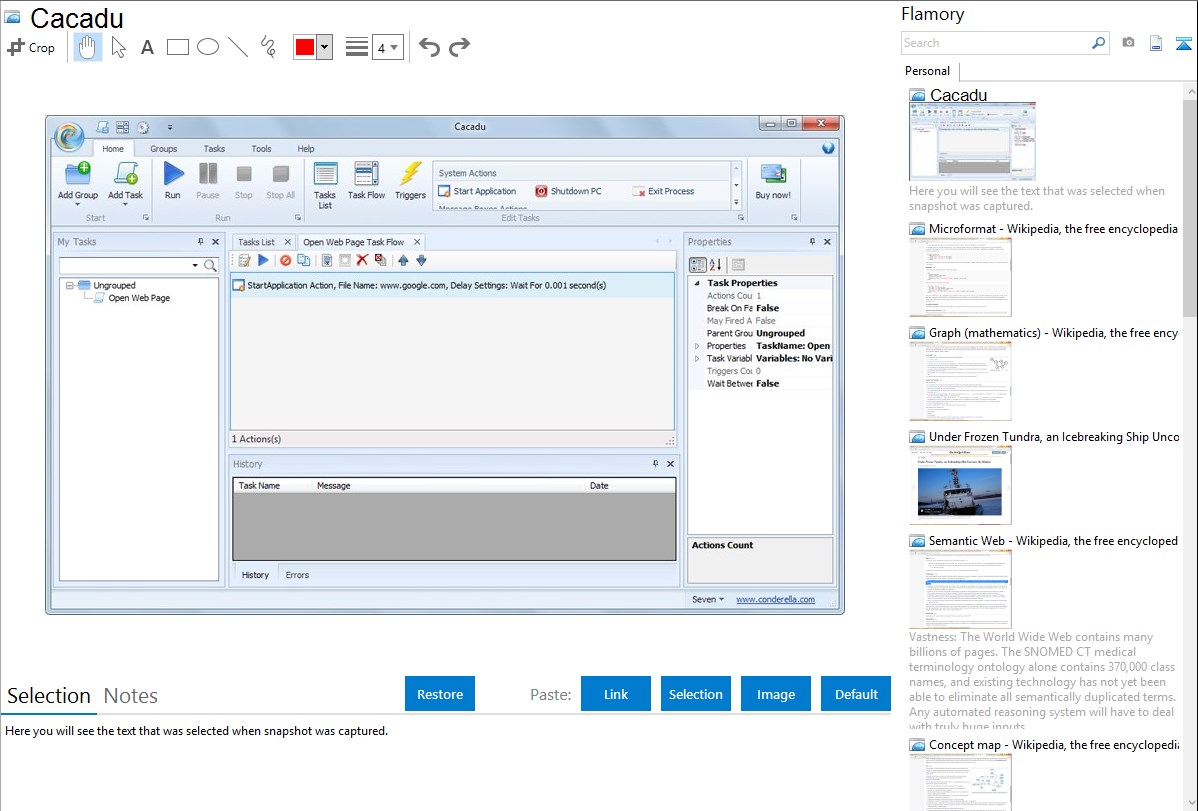Redo the last annotation
Screen dimensions: 1198x811
coord(459,47)
